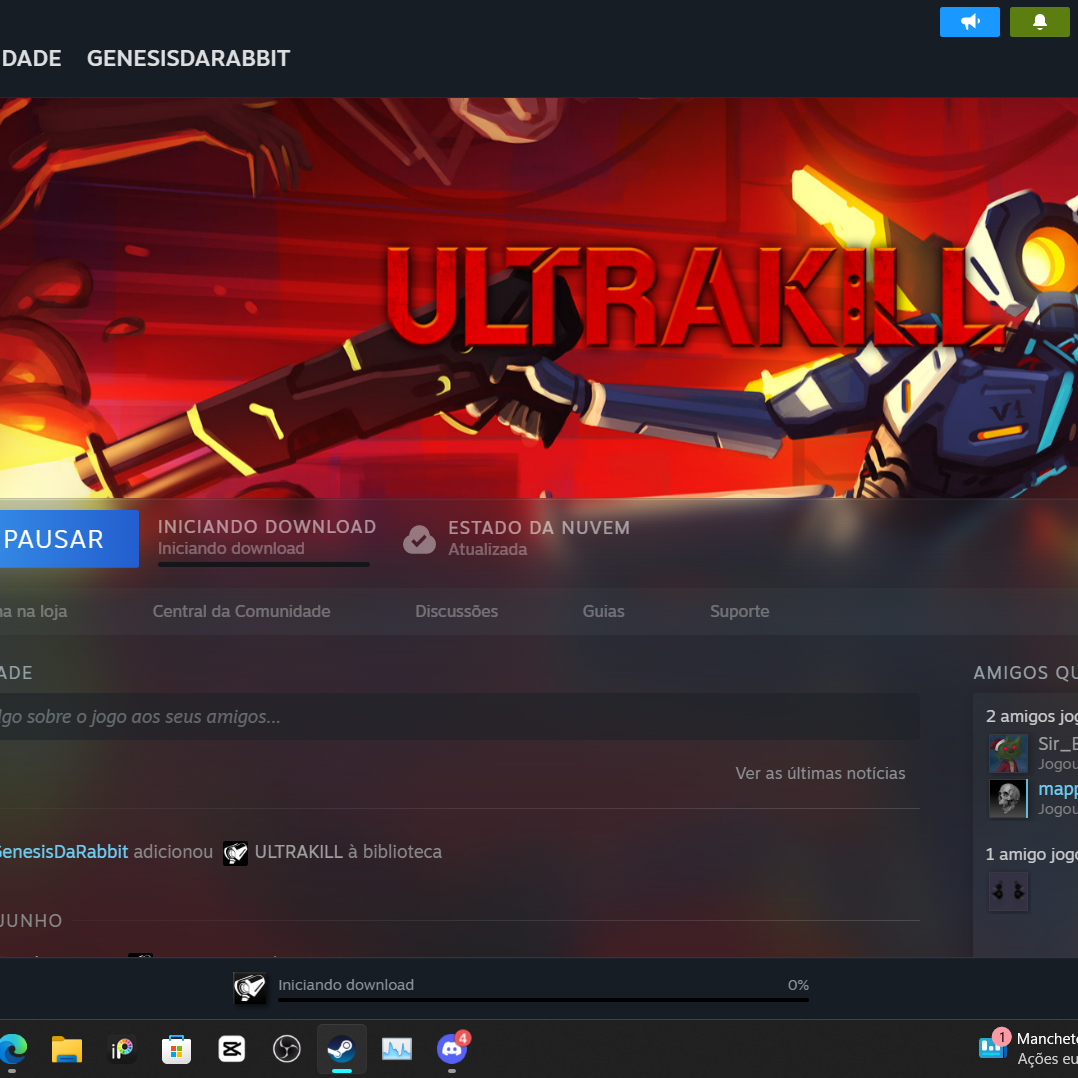Go to Central da Comunidade tab
The height and width of the screenshot is (1078, 1078).
241,611
